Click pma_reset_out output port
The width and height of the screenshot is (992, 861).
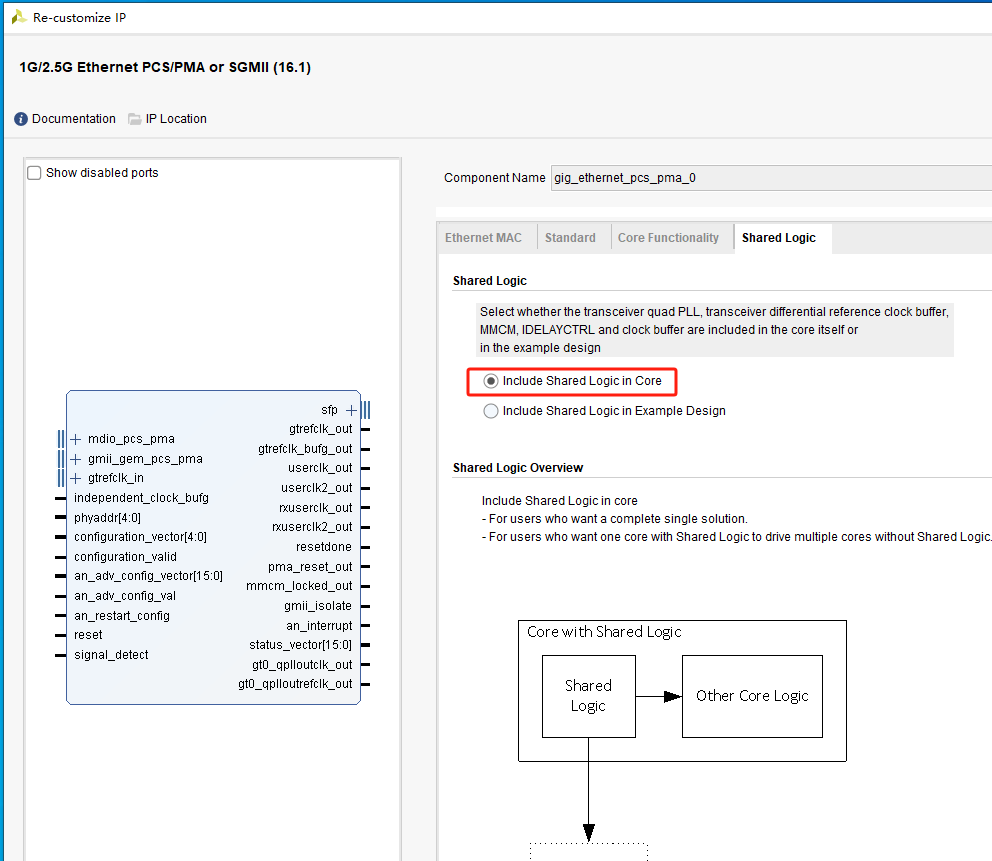310,567
